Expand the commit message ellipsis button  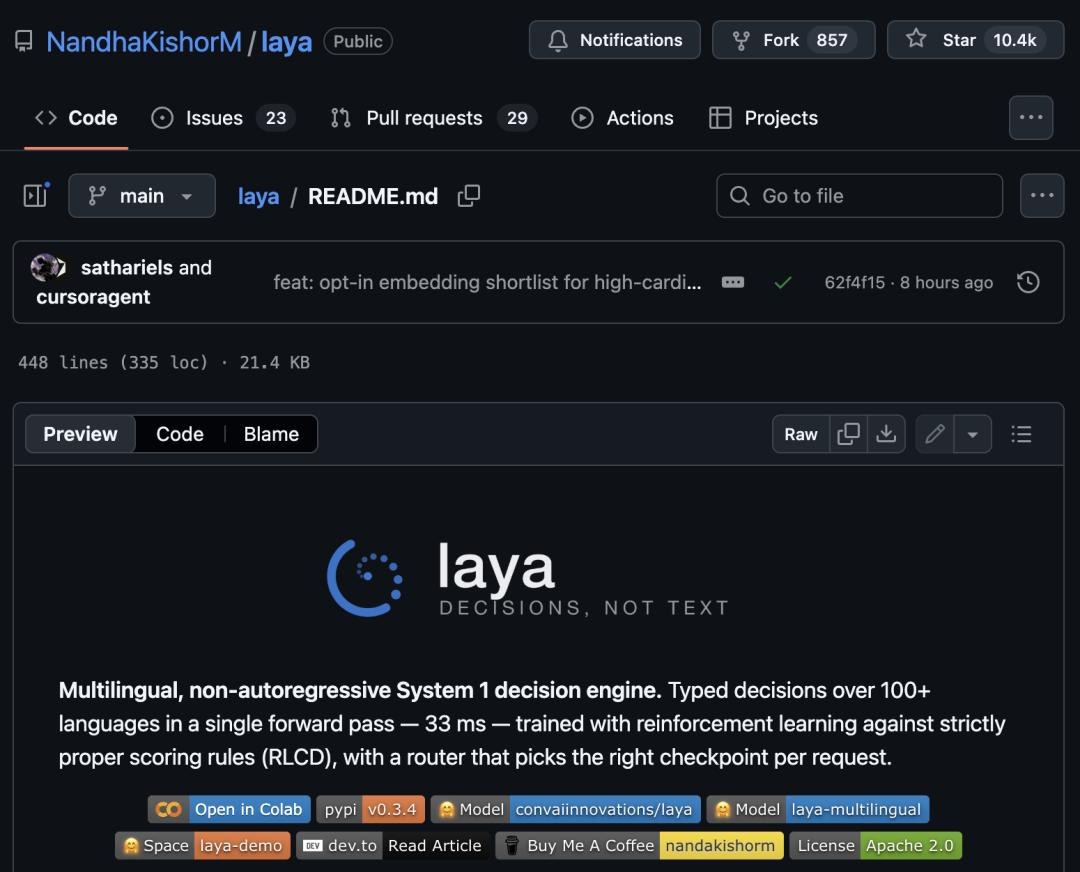pos(733,282)
